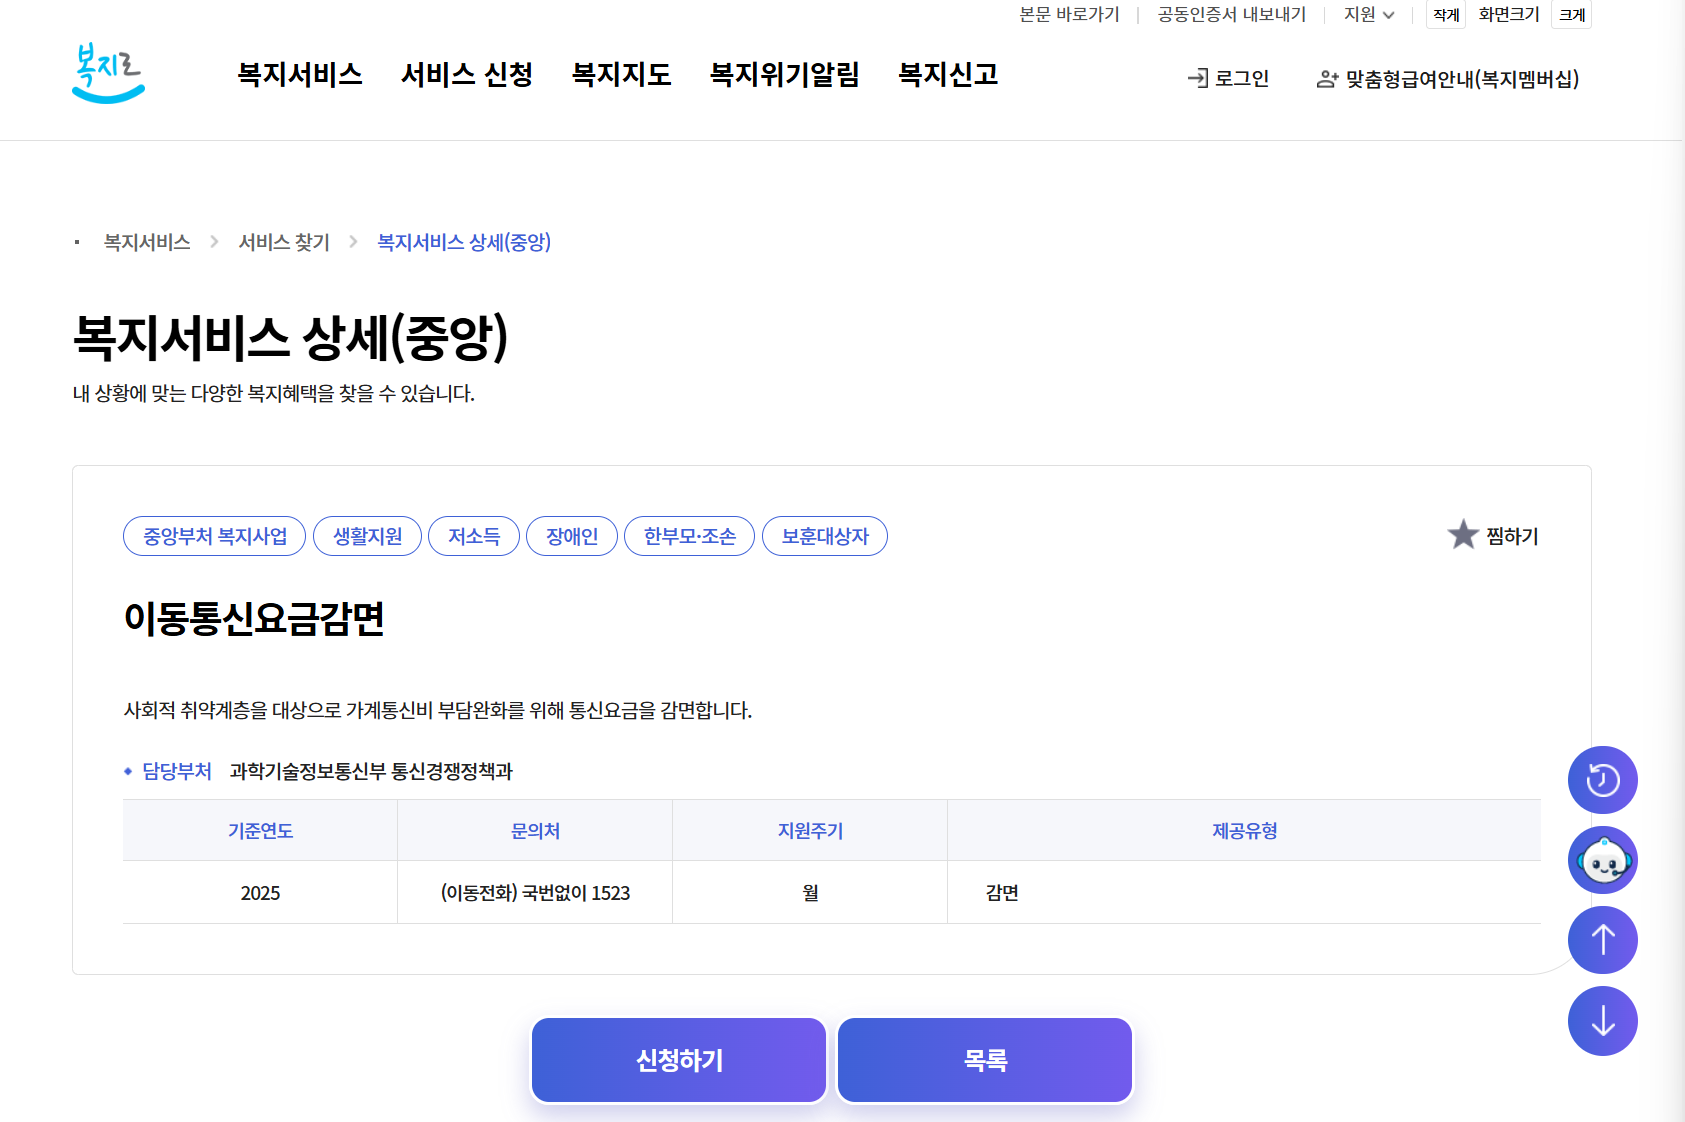Select the 한부모·조손 tag
The height and width of the screenshot is (1122, 1685).
coord(690,536)
